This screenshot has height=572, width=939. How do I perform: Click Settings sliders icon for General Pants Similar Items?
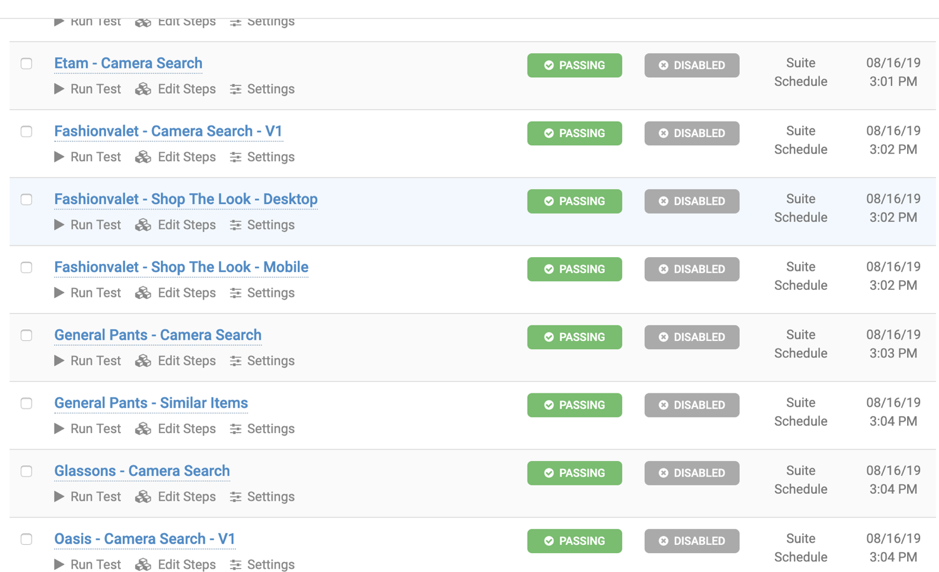point(236,429)
